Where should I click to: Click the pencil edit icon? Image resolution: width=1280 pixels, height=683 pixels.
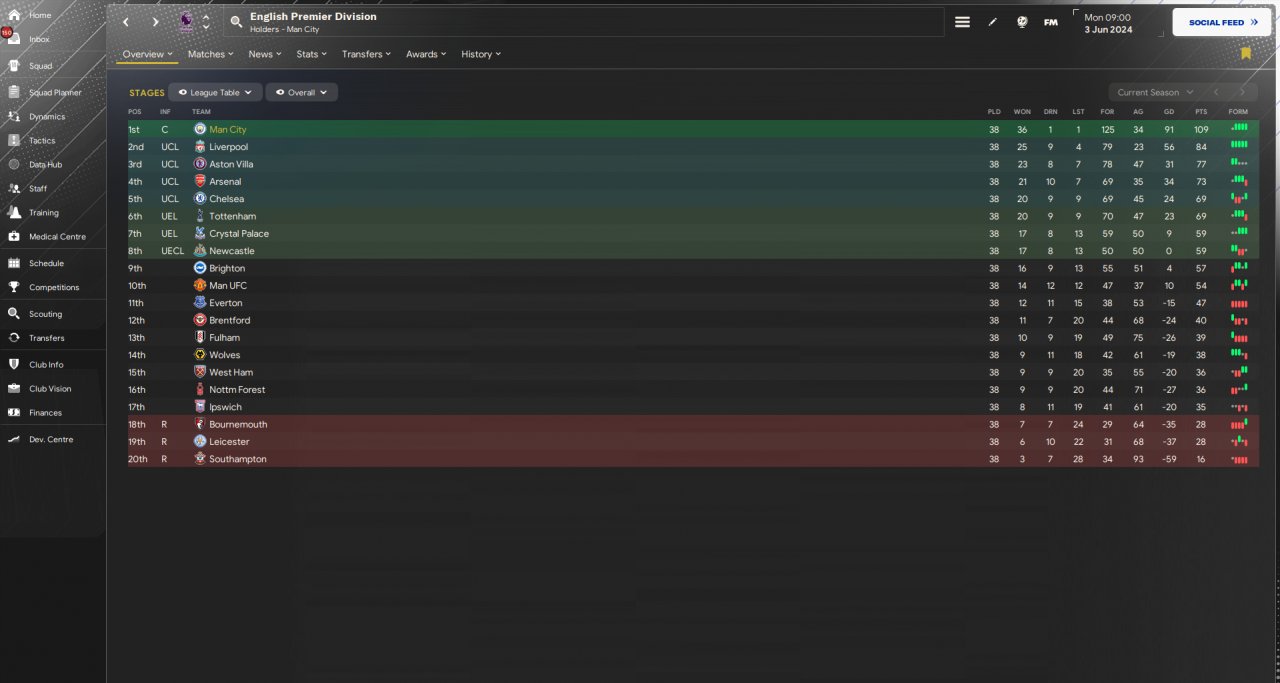993,22
